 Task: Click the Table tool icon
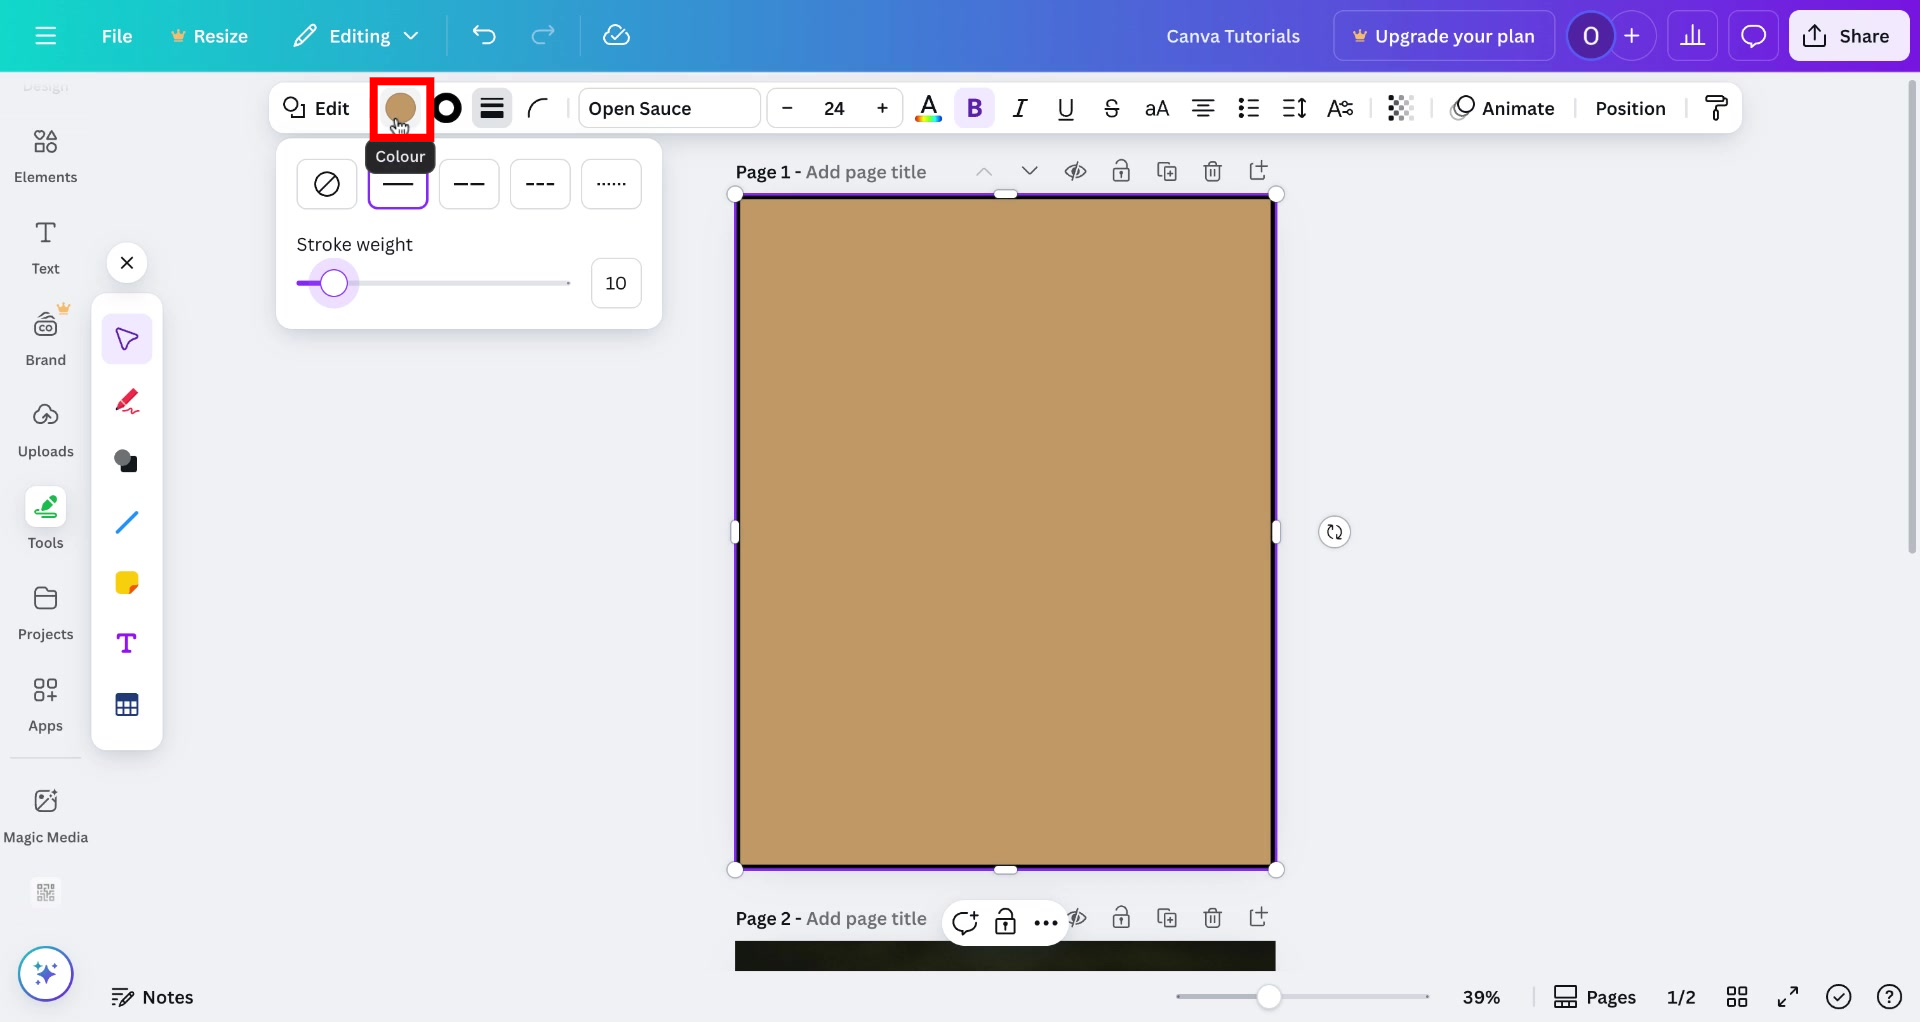[127, 704]
